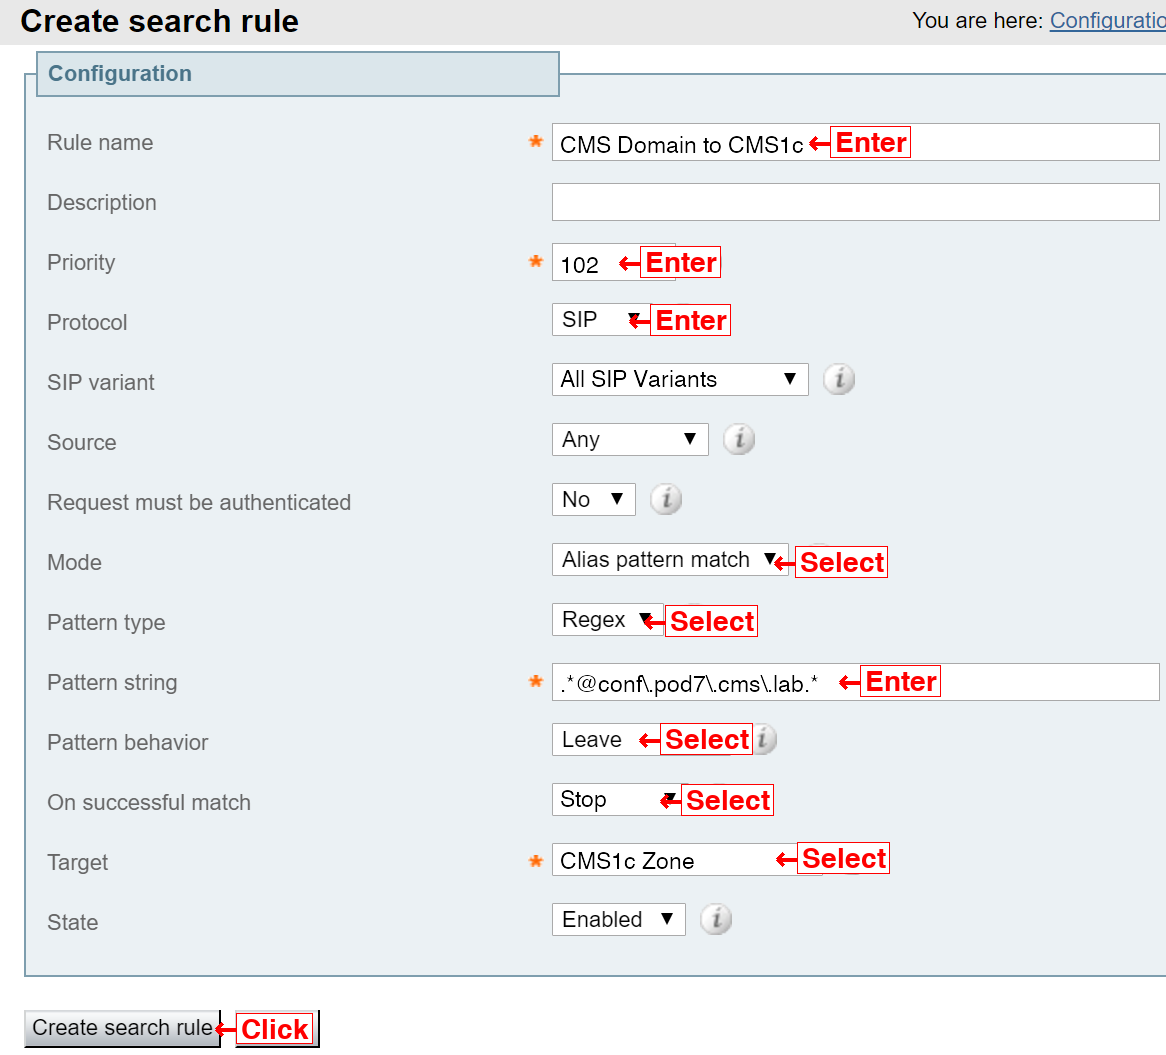The height and width of the screenshot is (1055, 1166).
Task: Click the Priority label
Action: [x=81, y=262]
